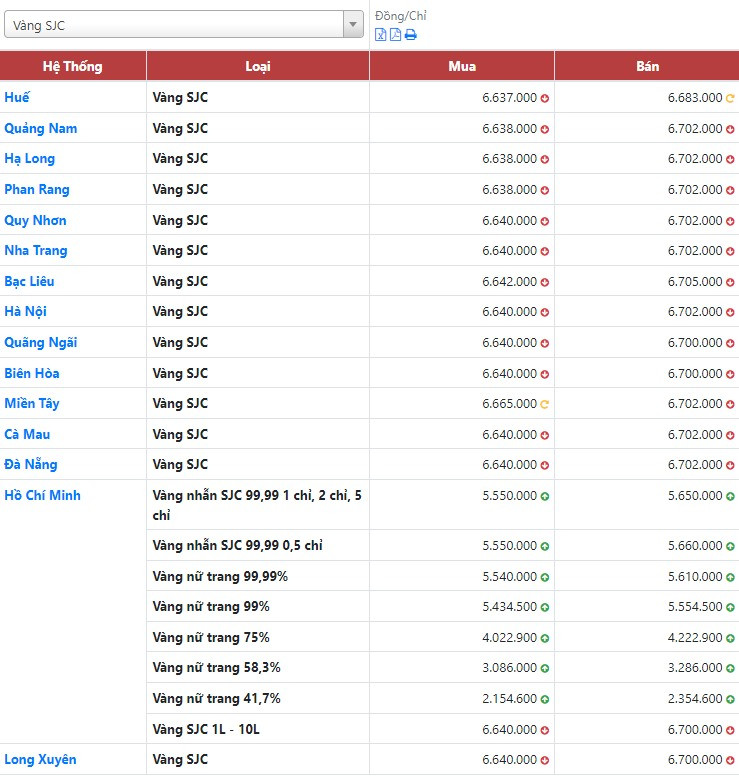Click the Loại column header
The image size is (739, 776).
click(258, 66)
